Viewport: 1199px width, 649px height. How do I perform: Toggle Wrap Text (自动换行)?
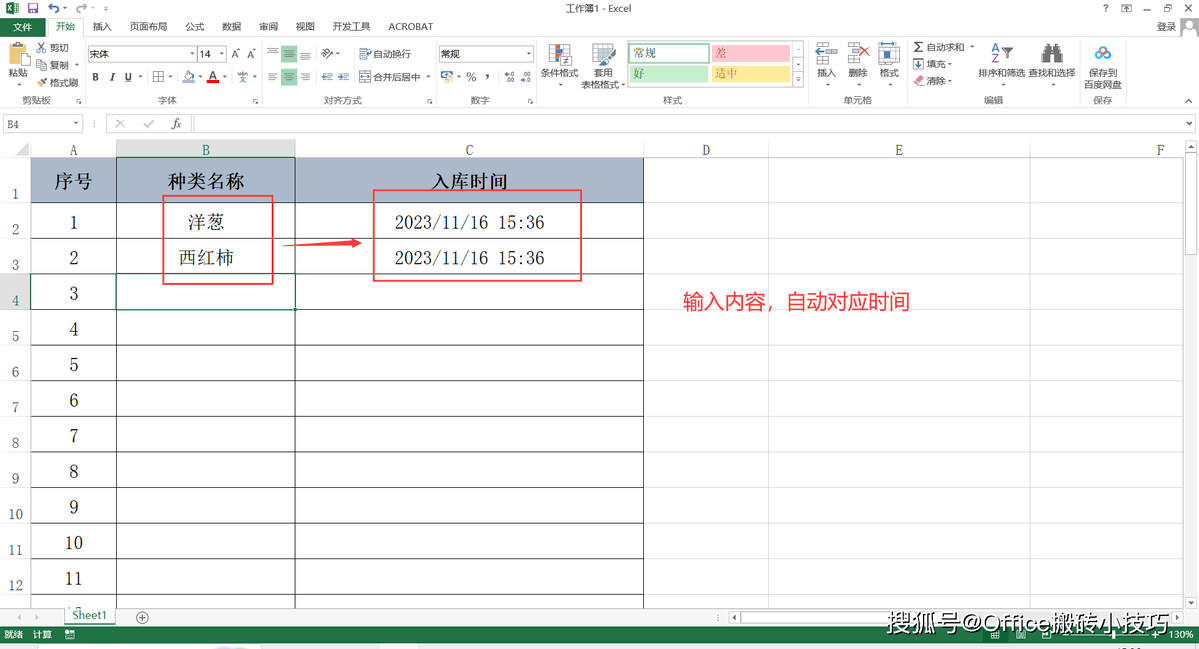(385, 54)
